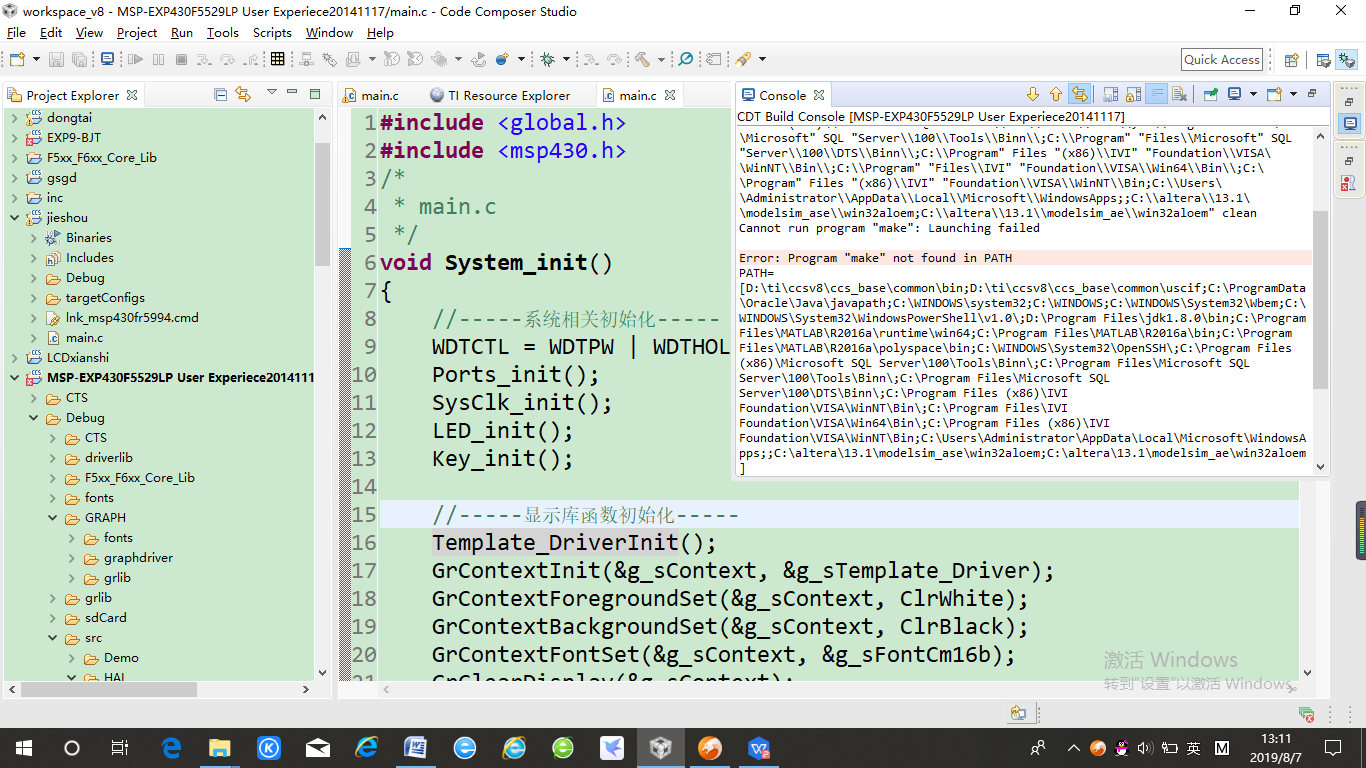The height and width of the screenshot is (768, 1366).
Task: Close the active main.c editor tab
Action: (x=670, y=95)
